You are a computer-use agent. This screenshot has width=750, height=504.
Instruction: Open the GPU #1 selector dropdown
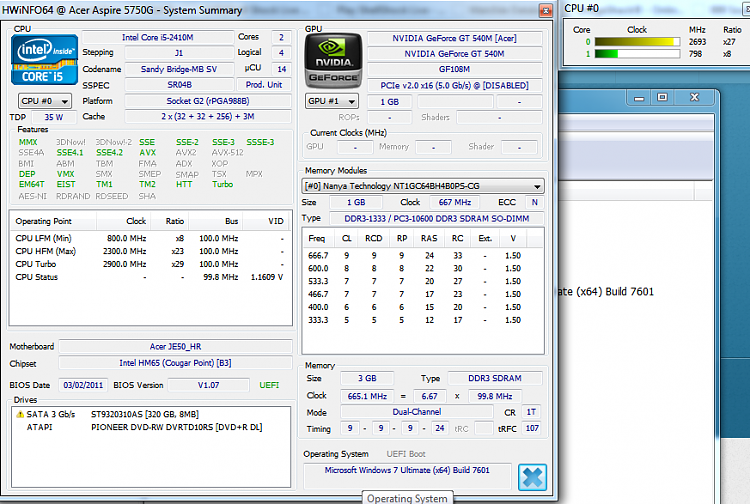[x=332, y=101]
